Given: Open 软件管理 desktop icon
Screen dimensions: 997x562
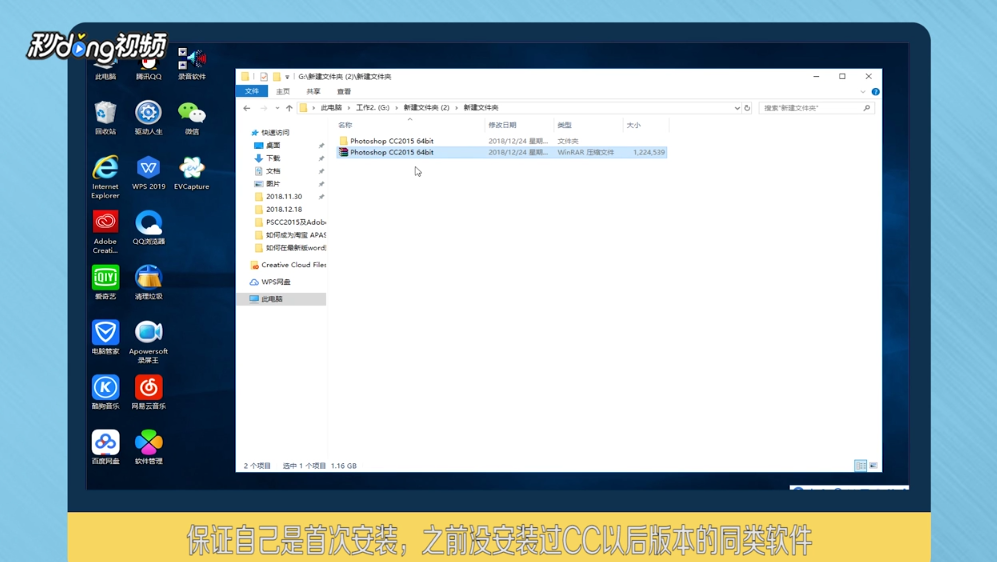Looking at the screenshot, I should pyautogui.click(x=148, y=447).
